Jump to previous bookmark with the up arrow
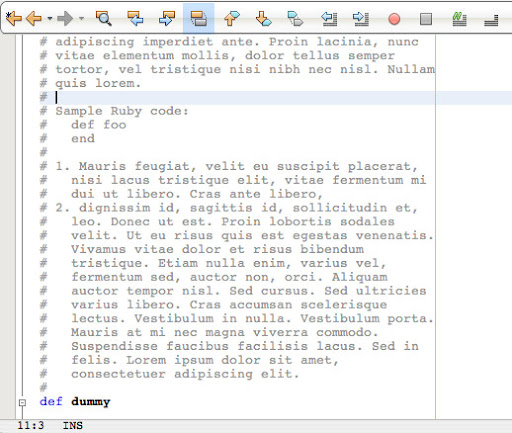 point(231,18)
